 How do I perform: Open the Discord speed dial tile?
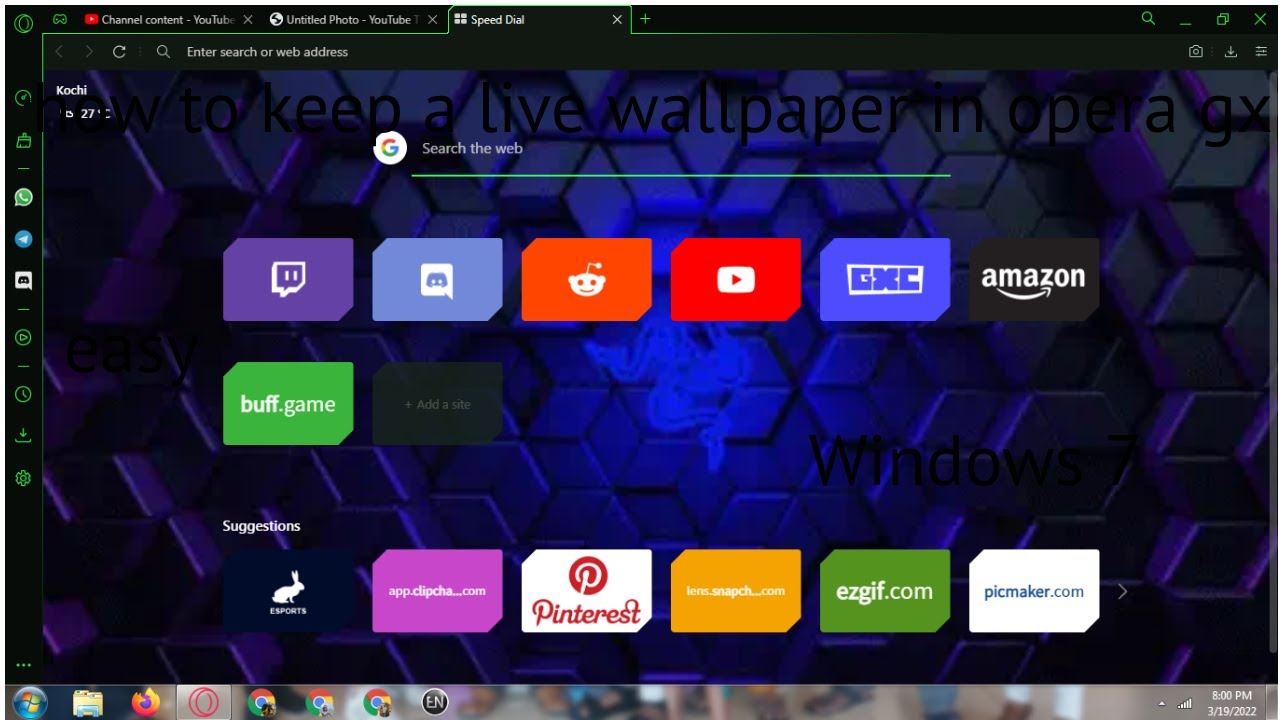pos(437,280)
